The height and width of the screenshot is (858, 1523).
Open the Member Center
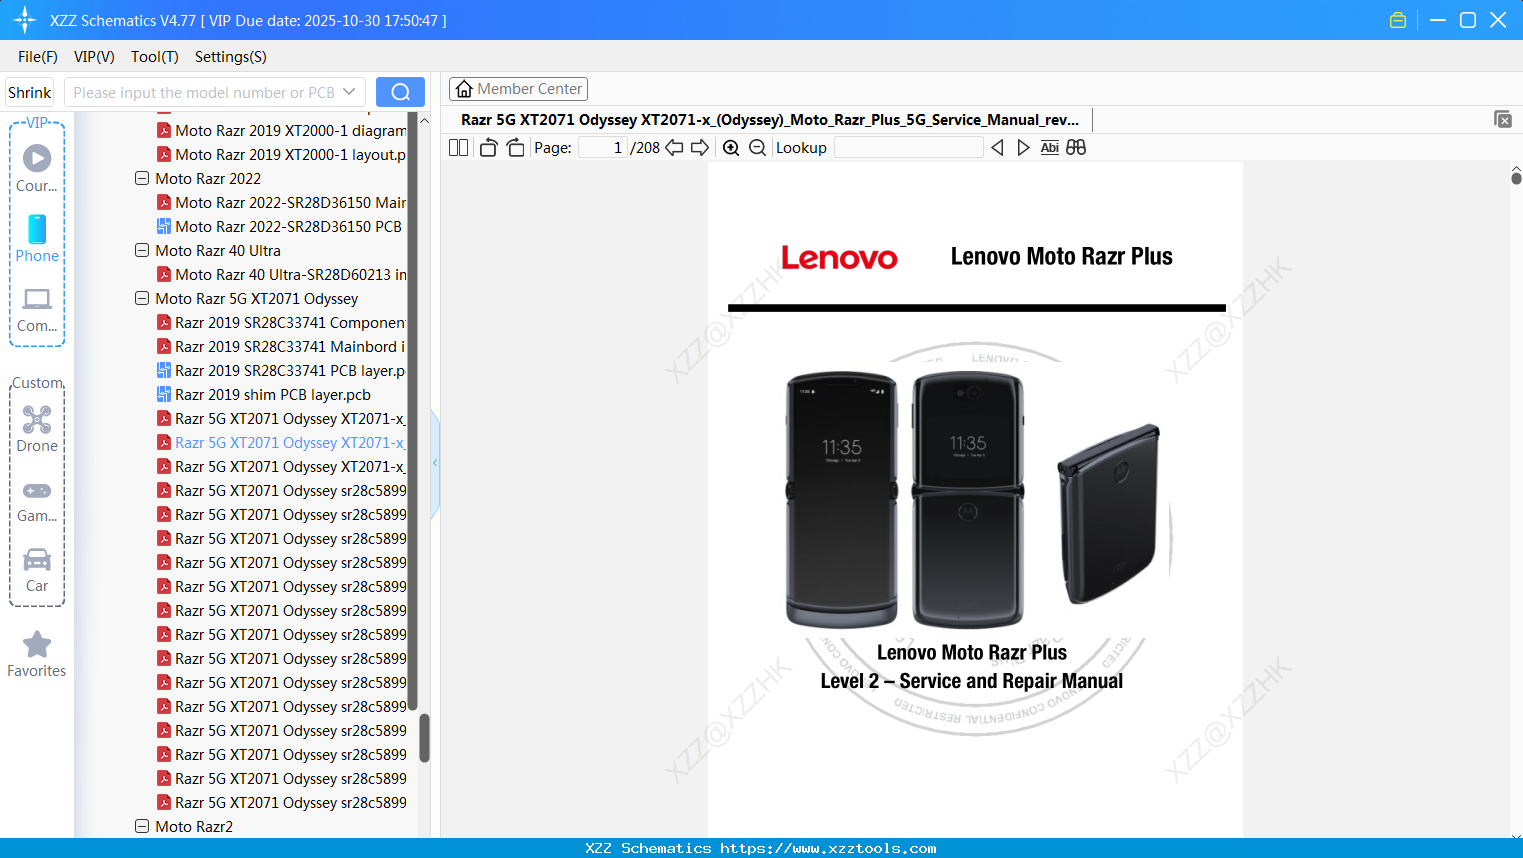(x=518, y=89)
